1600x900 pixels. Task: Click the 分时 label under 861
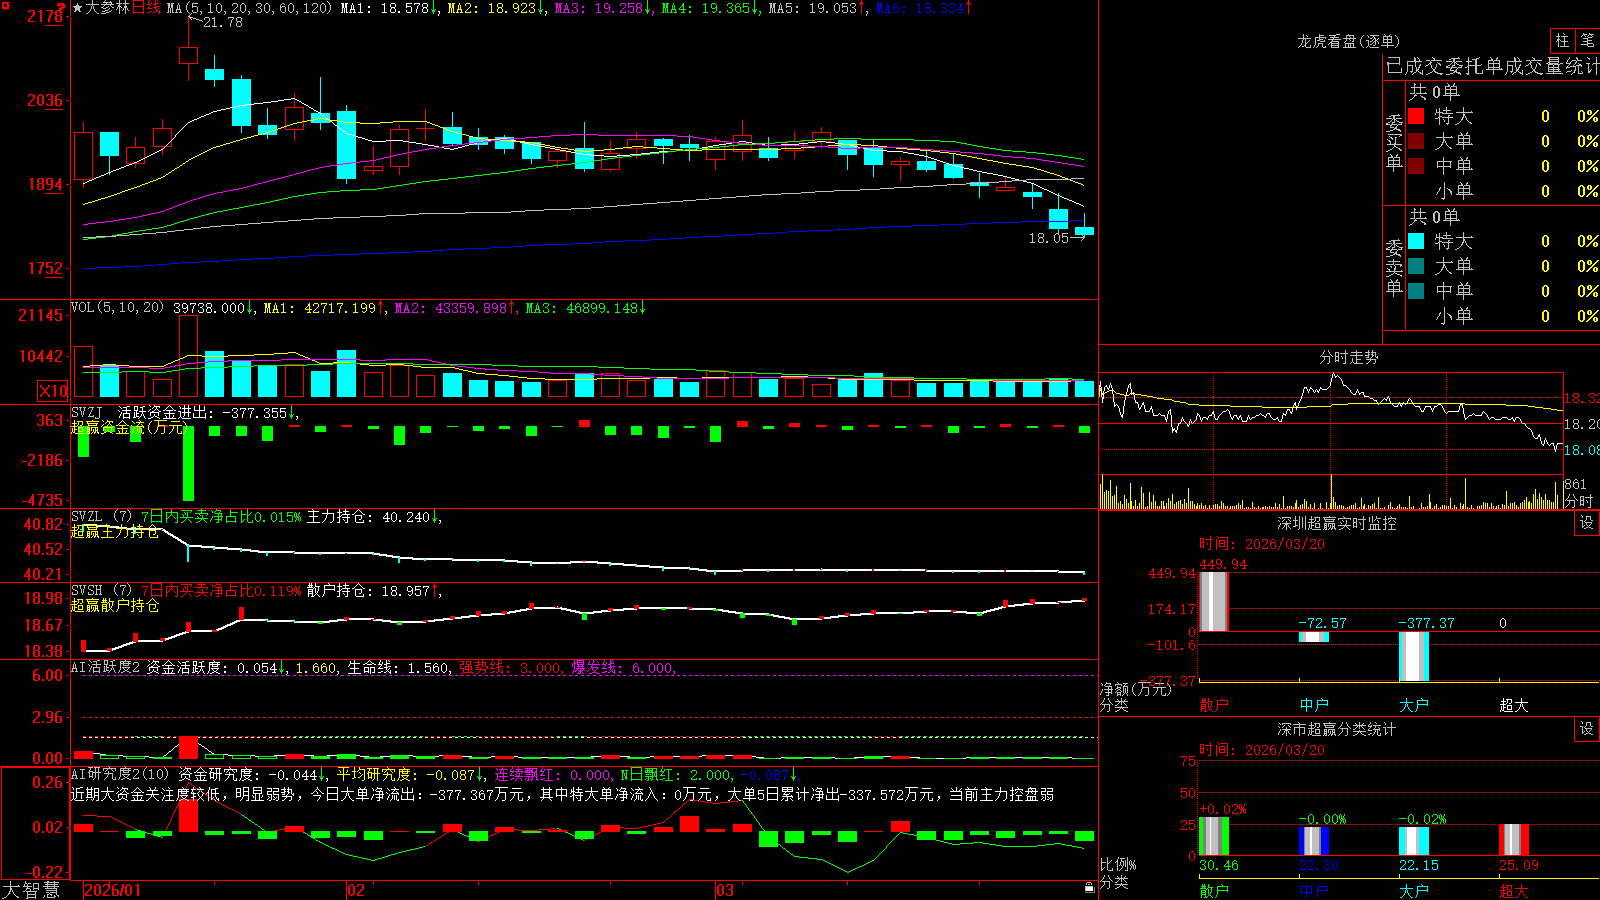[x=1579, y=501]
